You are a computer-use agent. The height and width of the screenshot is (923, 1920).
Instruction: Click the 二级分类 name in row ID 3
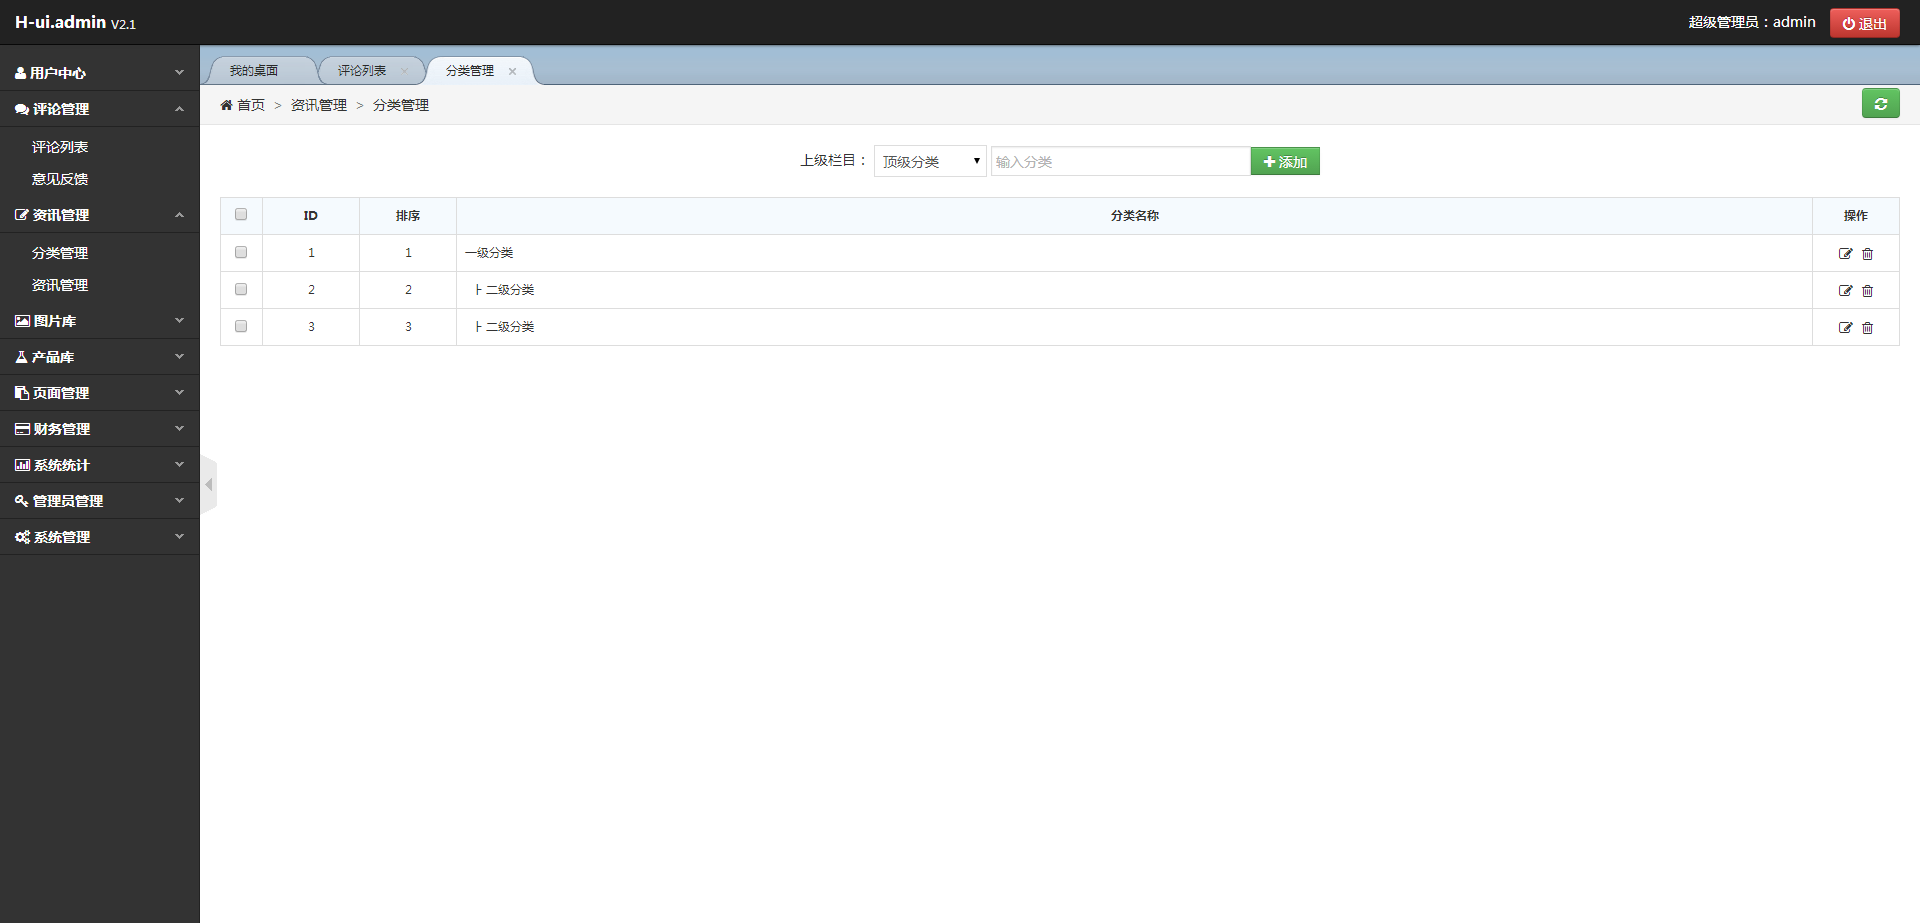(x=510, y=327)
